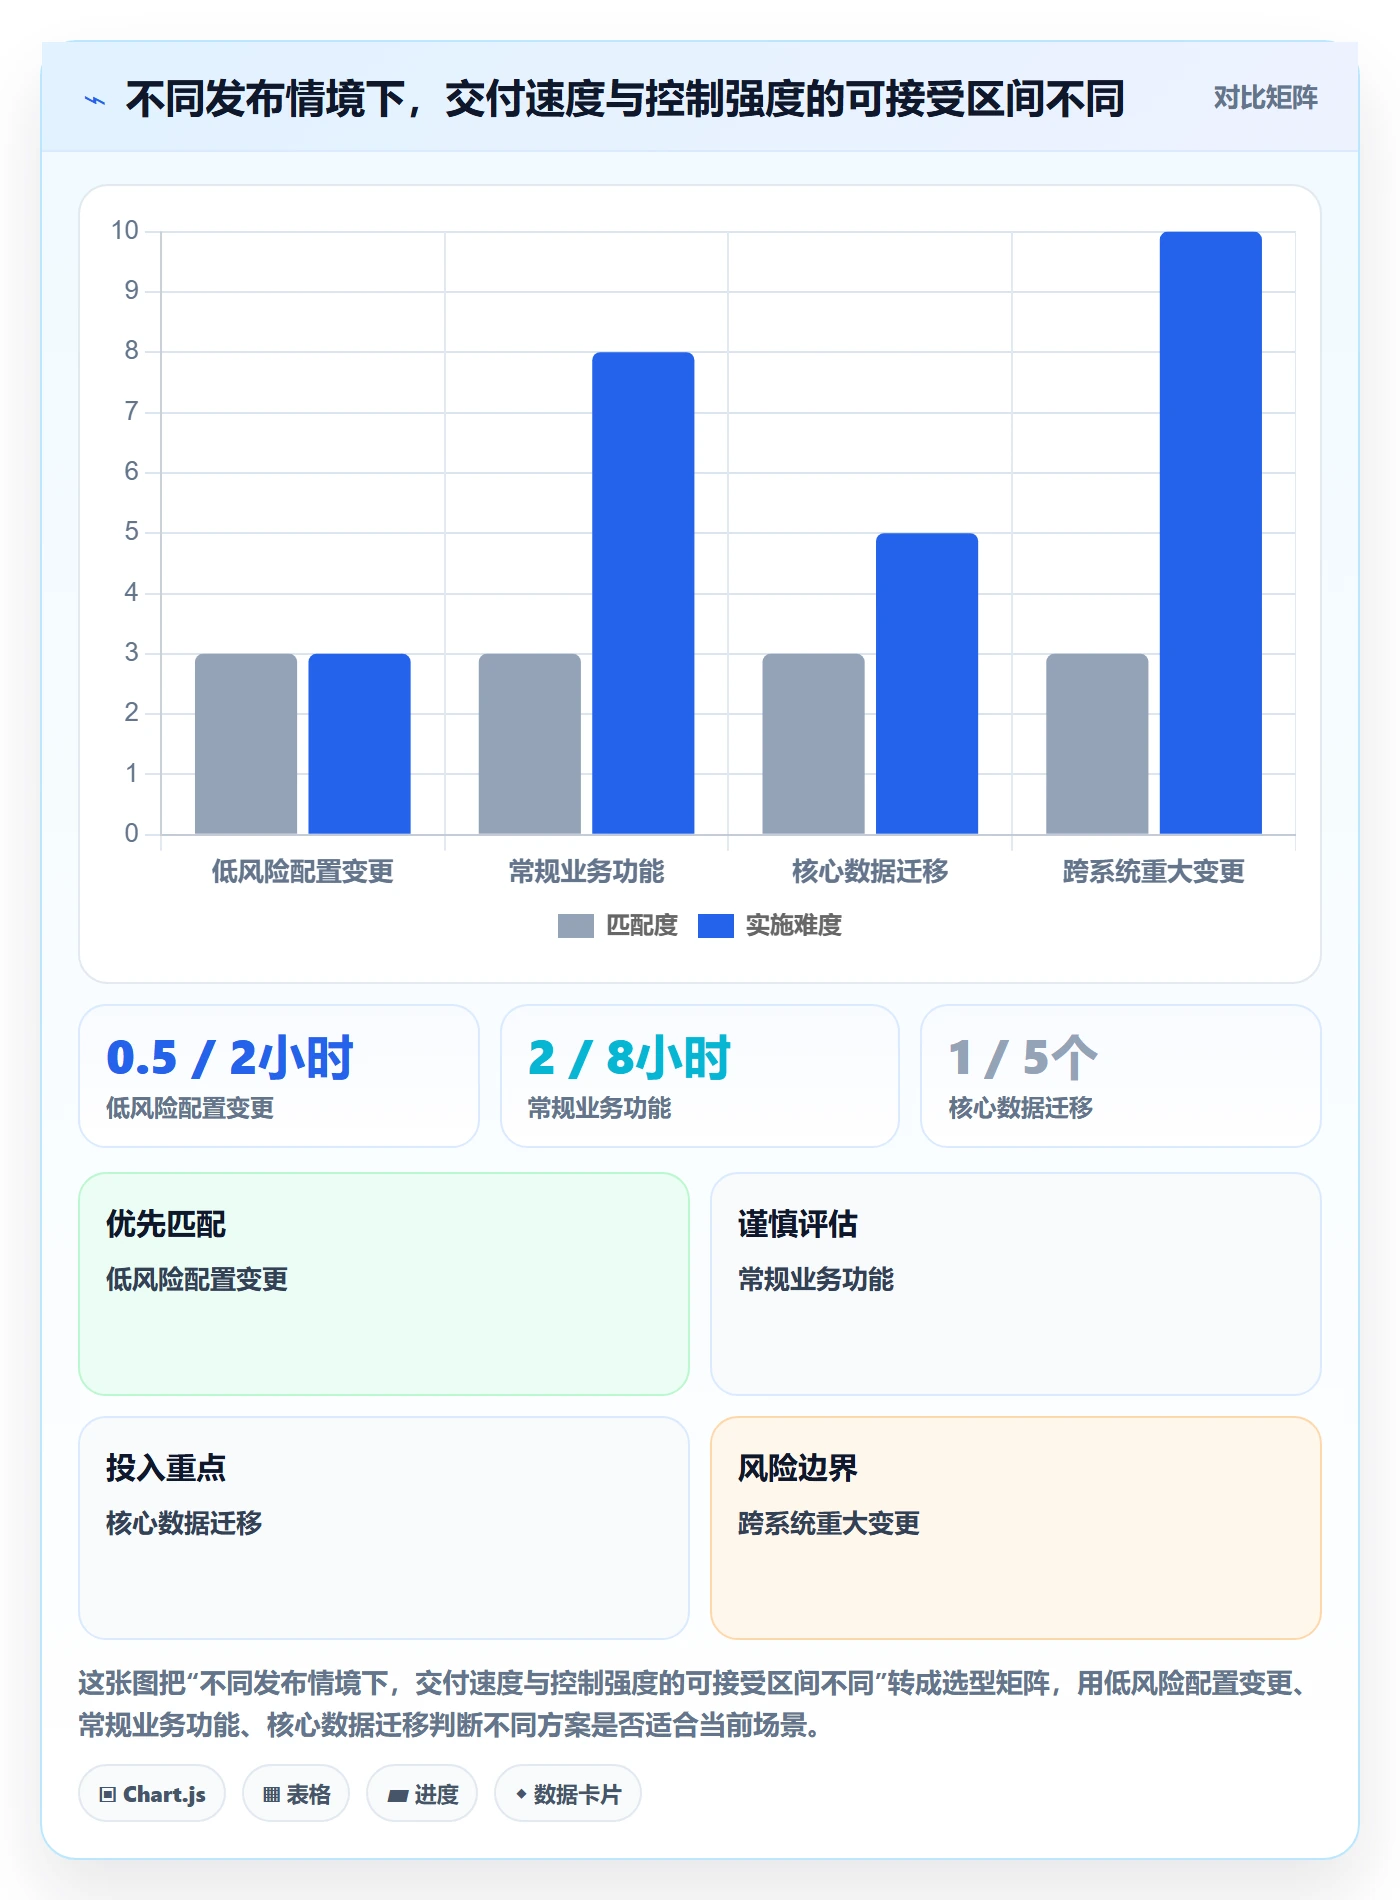Open the 优先匹配 green card
The height and width of the screenshot is (1900, 1400).
pos(384,1284)
